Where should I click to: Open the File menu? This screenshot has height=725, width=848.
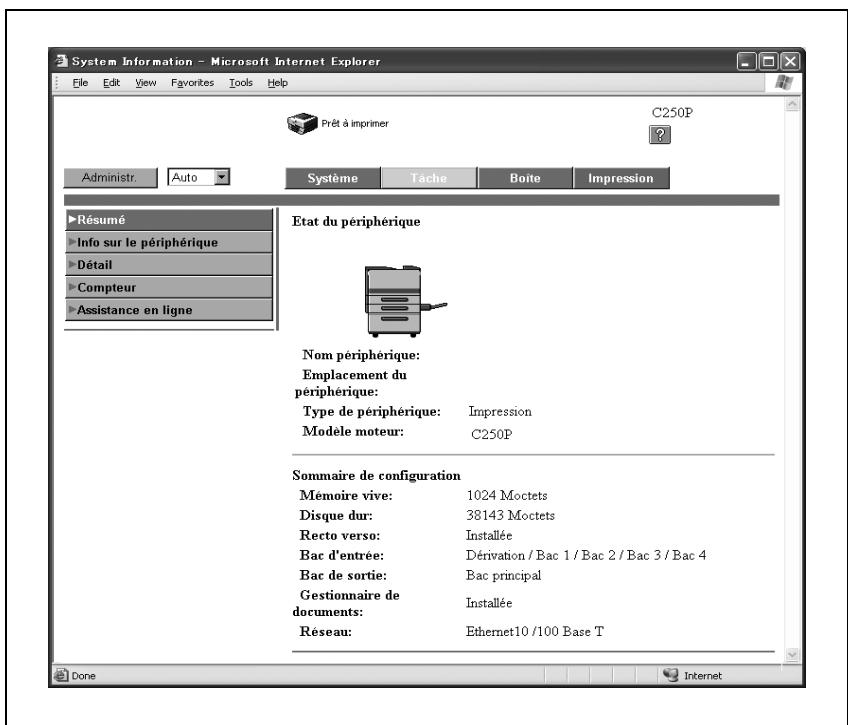coord(80,83)
